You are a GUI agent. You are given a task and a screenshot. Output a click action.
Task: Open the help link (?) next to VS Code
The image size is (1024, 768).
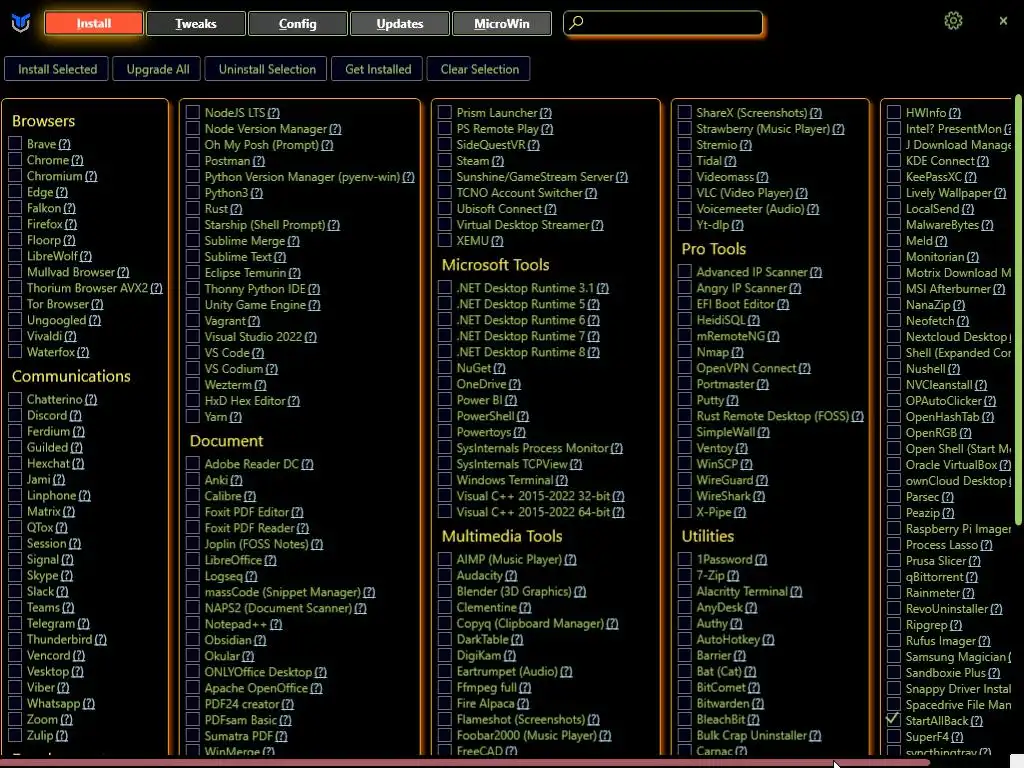click(x=259, y=353)
